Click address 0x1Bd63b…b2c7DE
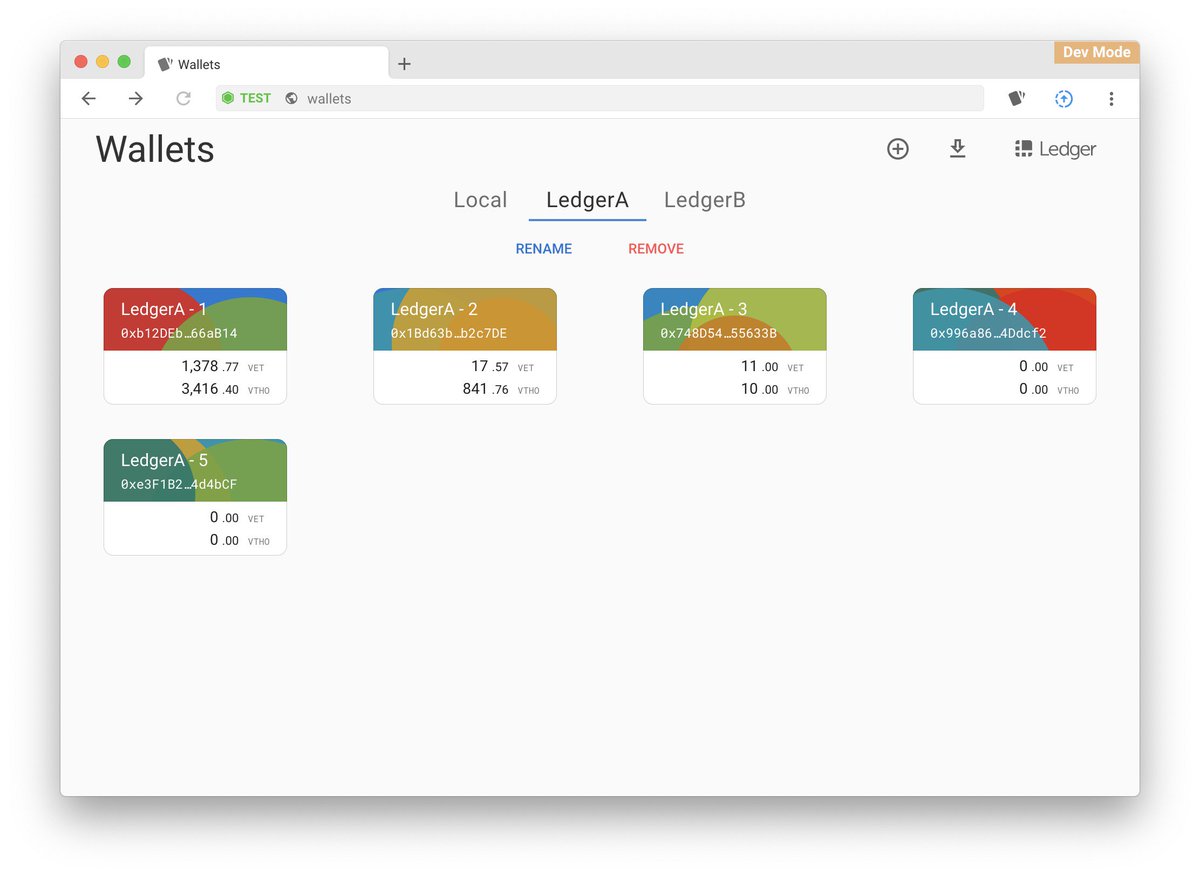The height and width of the screenshot is (876, 1200). click(x=449, y=333)
